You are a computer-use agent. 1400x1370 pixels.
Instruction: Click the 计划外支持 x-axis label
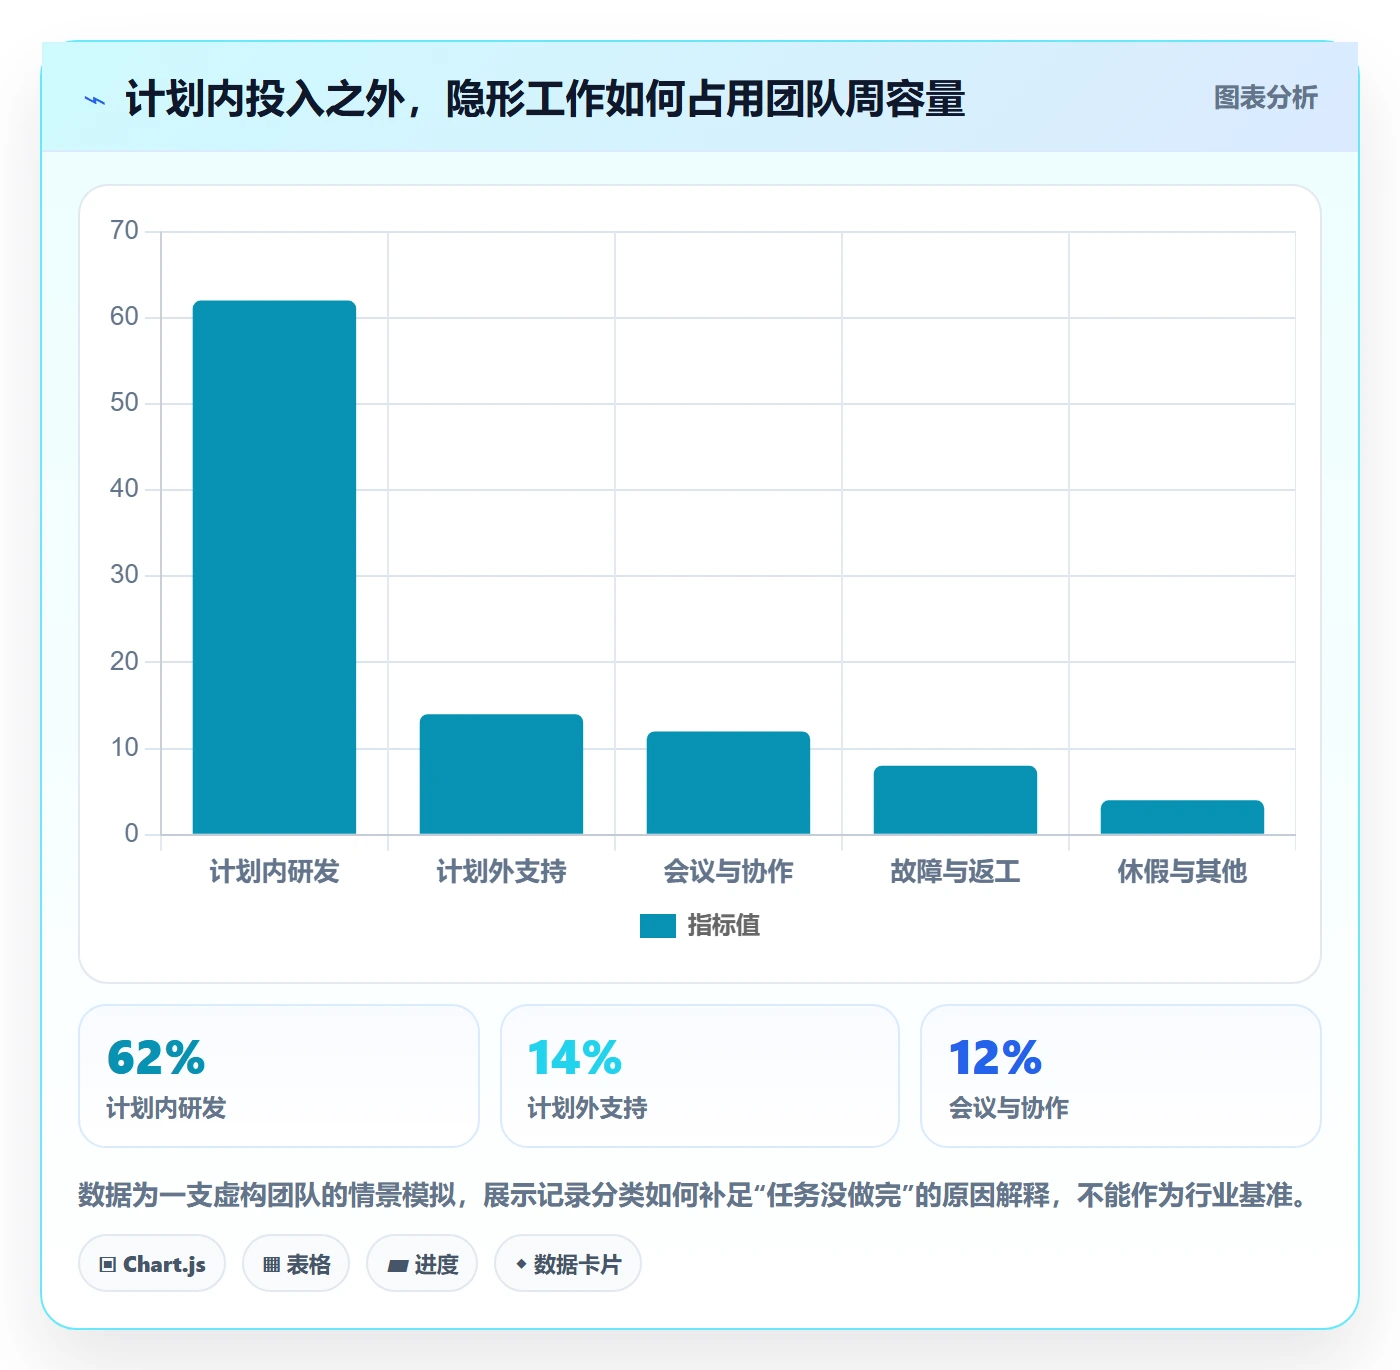pyautogui.click(x=501, y=872)
